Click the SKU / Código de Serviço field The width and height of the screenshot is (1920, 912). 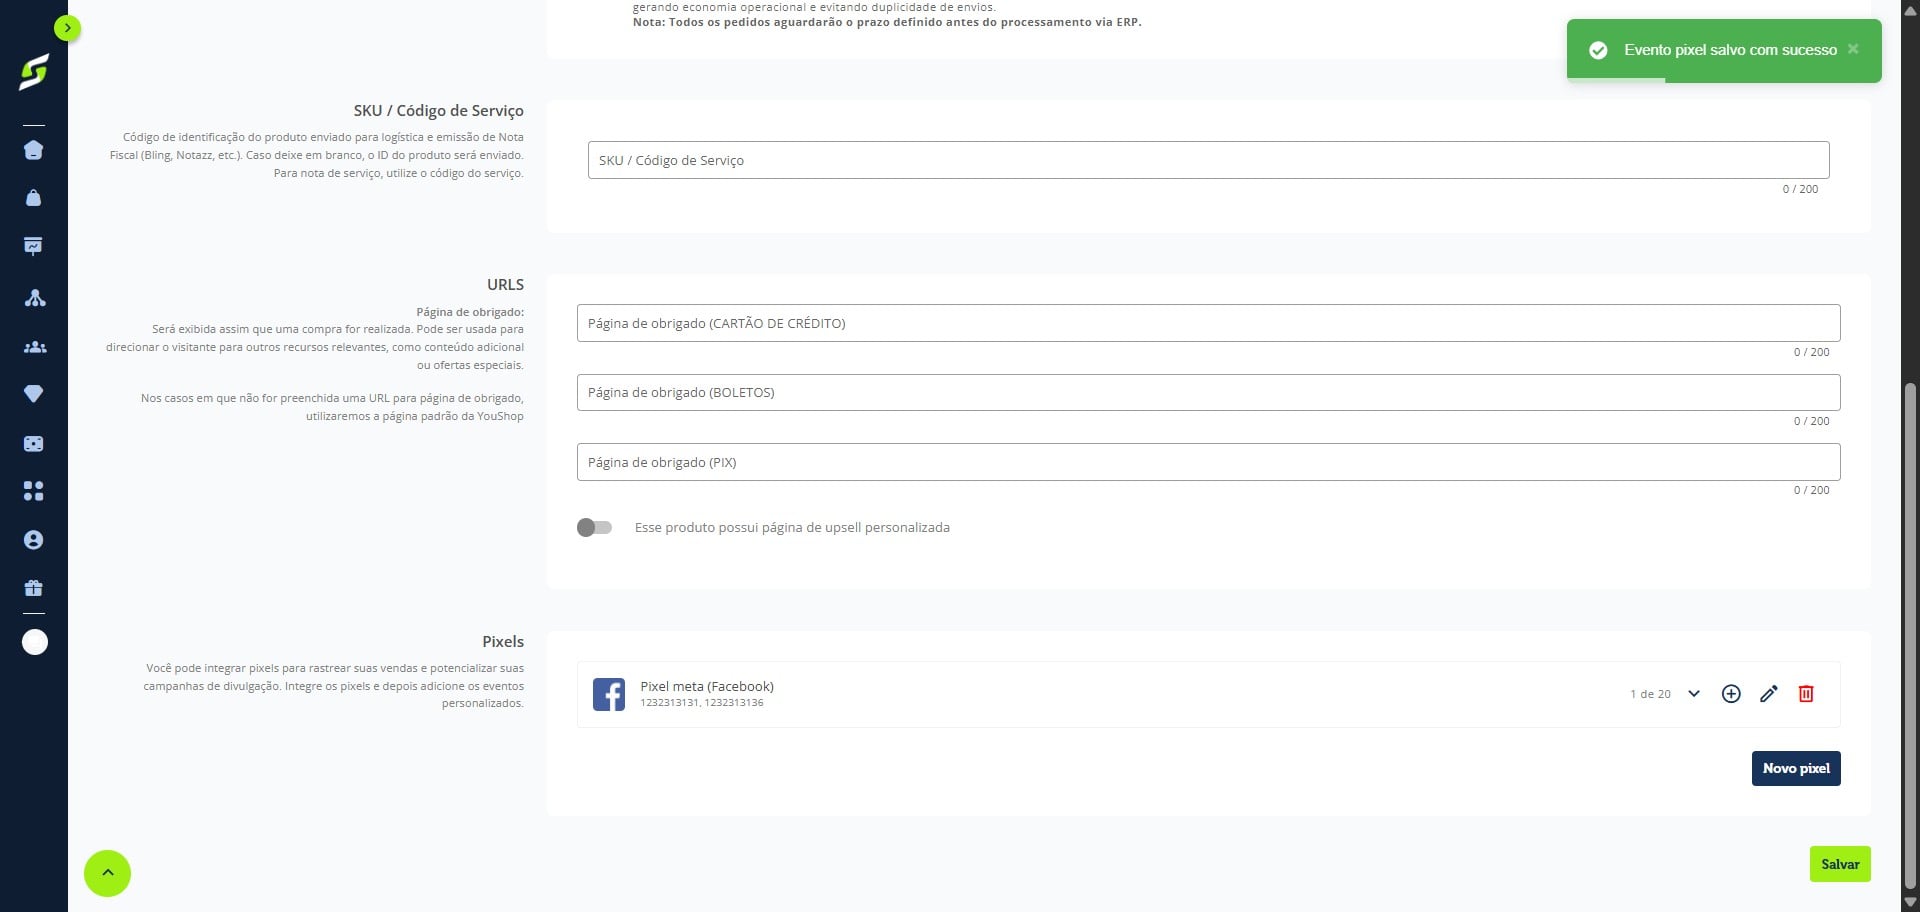coord(1208,160)
